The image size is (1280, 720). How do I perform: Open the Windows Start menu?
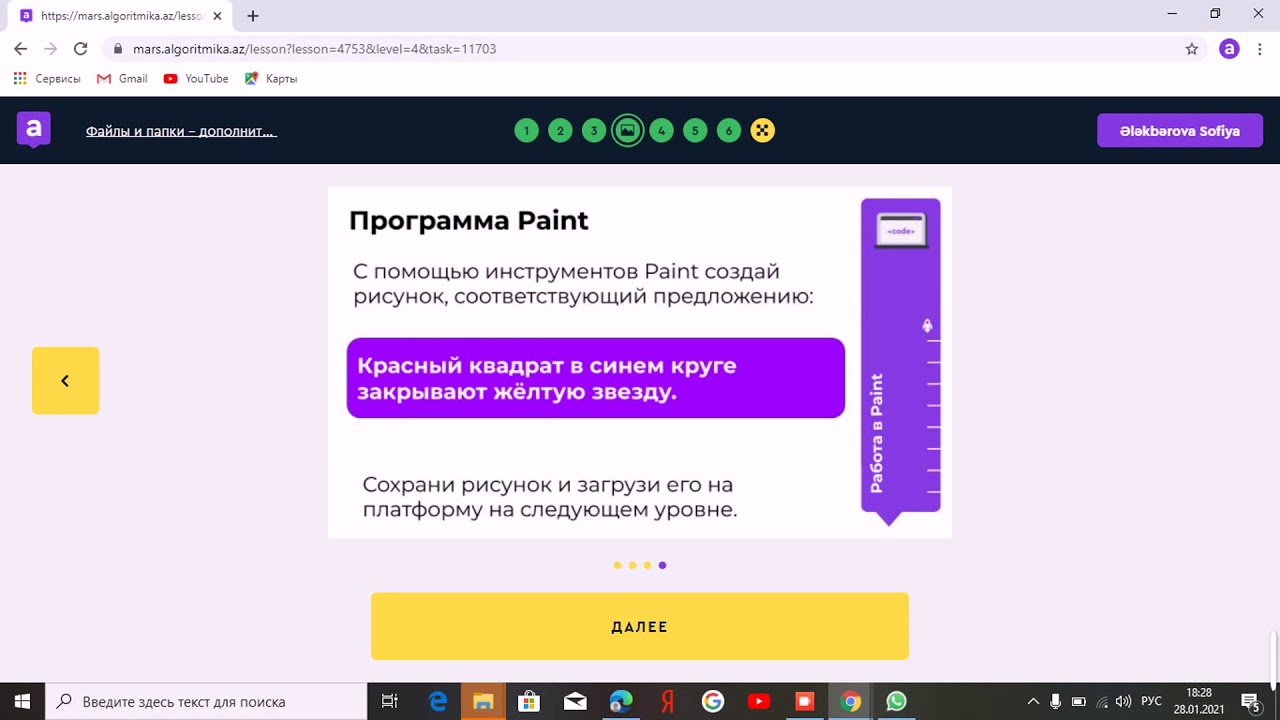pos(23,701)
